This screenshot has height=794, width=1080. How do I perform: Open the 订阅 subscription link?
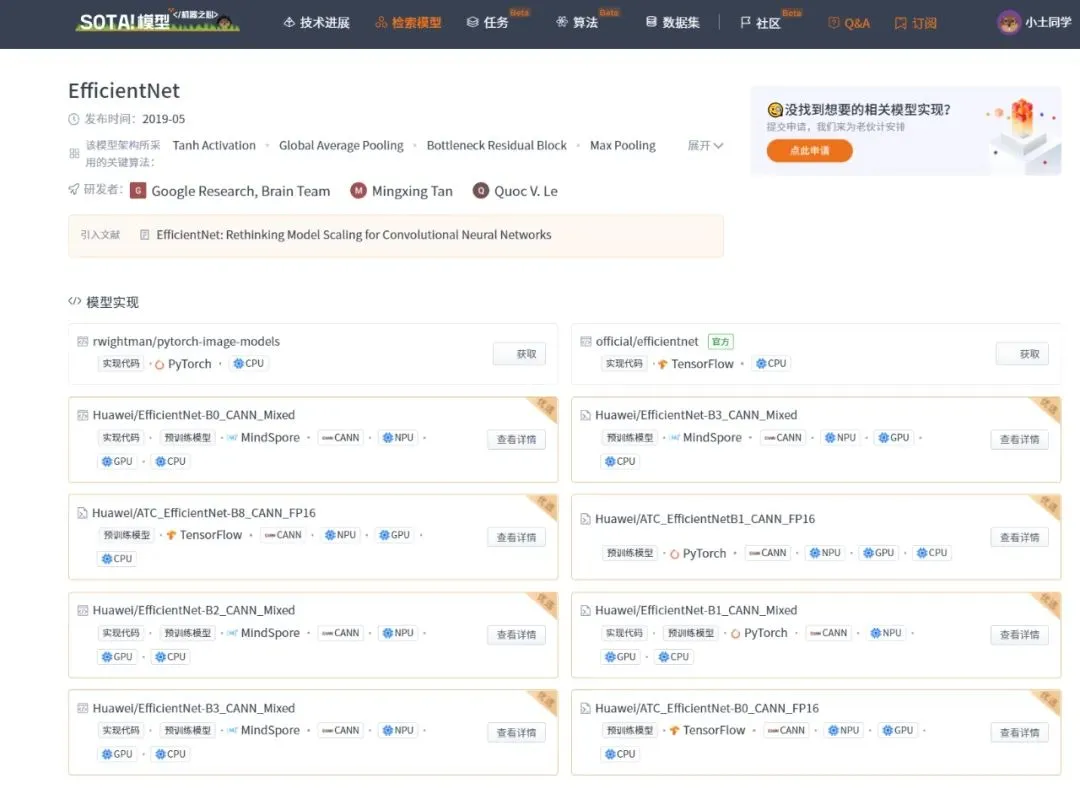point(915,23)
